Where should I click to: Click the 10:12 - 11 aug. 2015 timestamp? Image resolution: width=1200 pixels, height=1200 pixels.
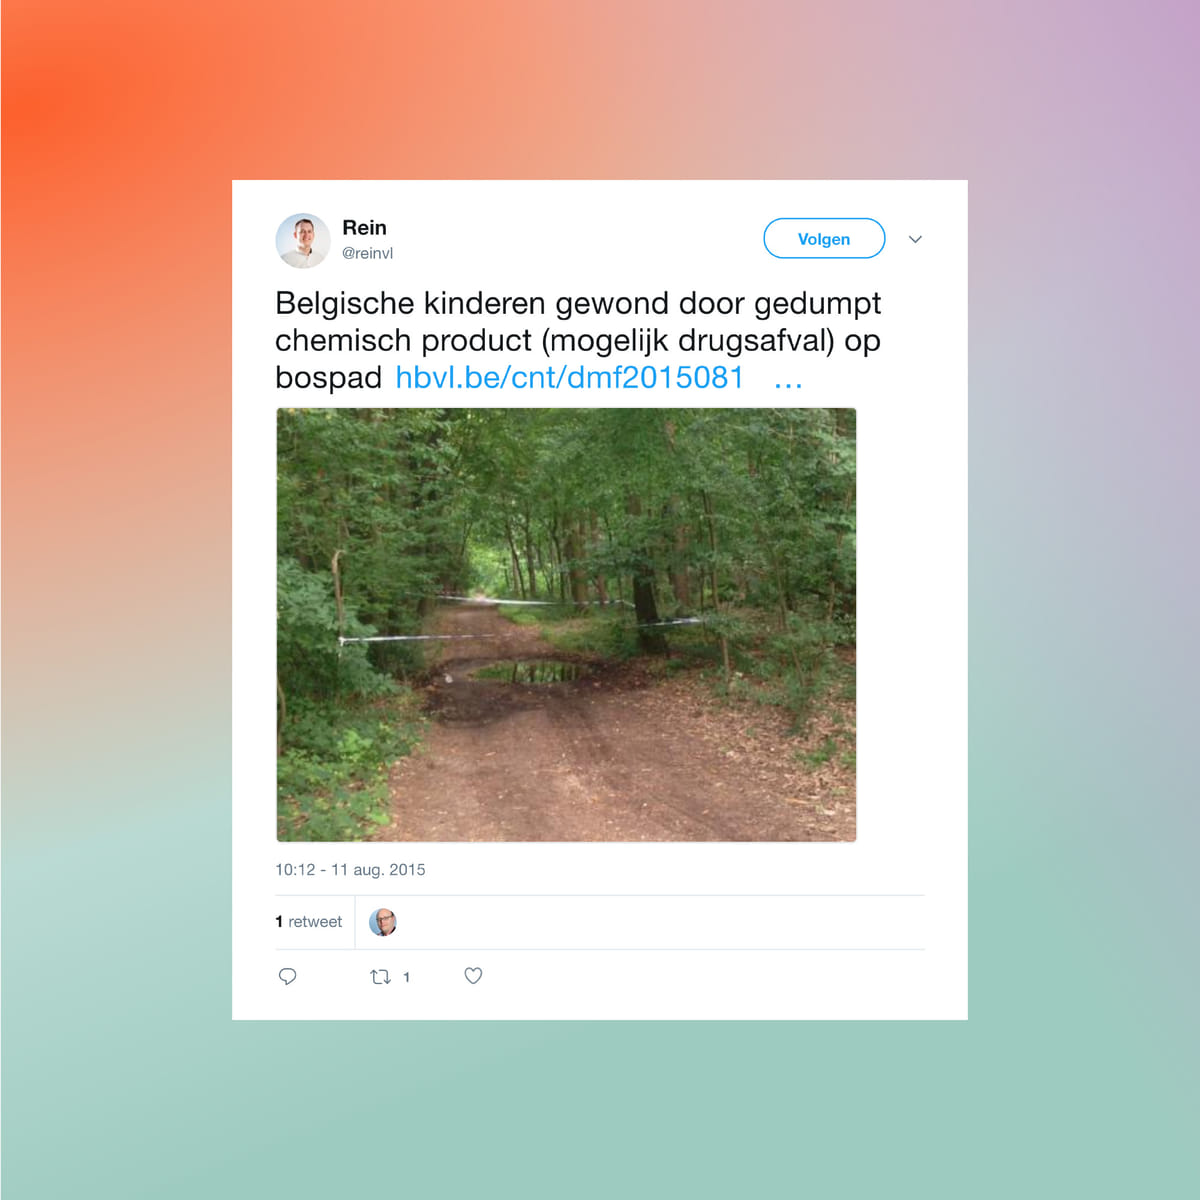[350, 870]
